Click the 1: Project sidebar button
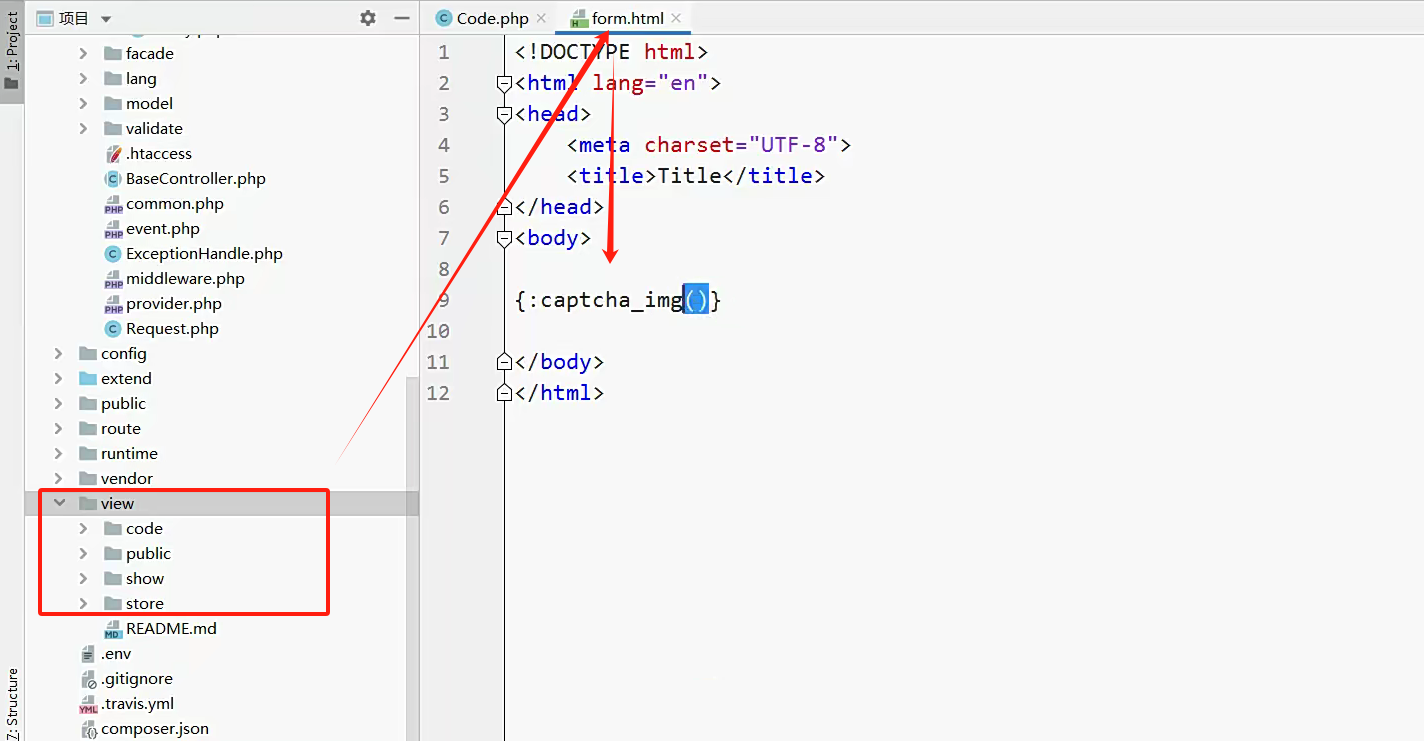 click(12, 40)
